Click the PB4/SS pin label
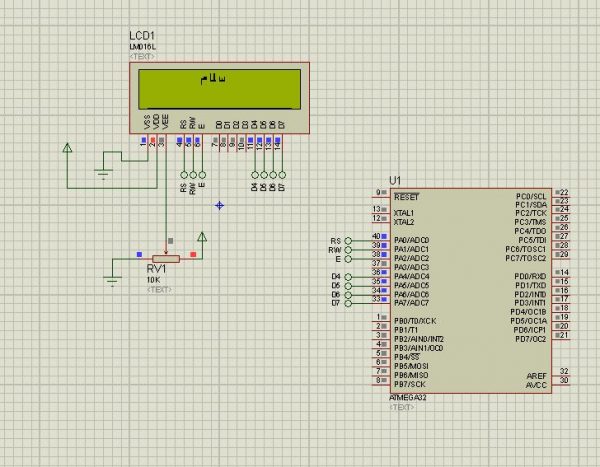 (407, 357)
